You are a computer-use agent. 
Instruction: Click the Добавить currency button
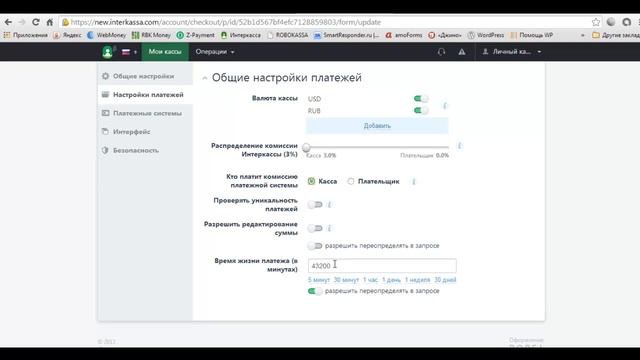(377, 126)
